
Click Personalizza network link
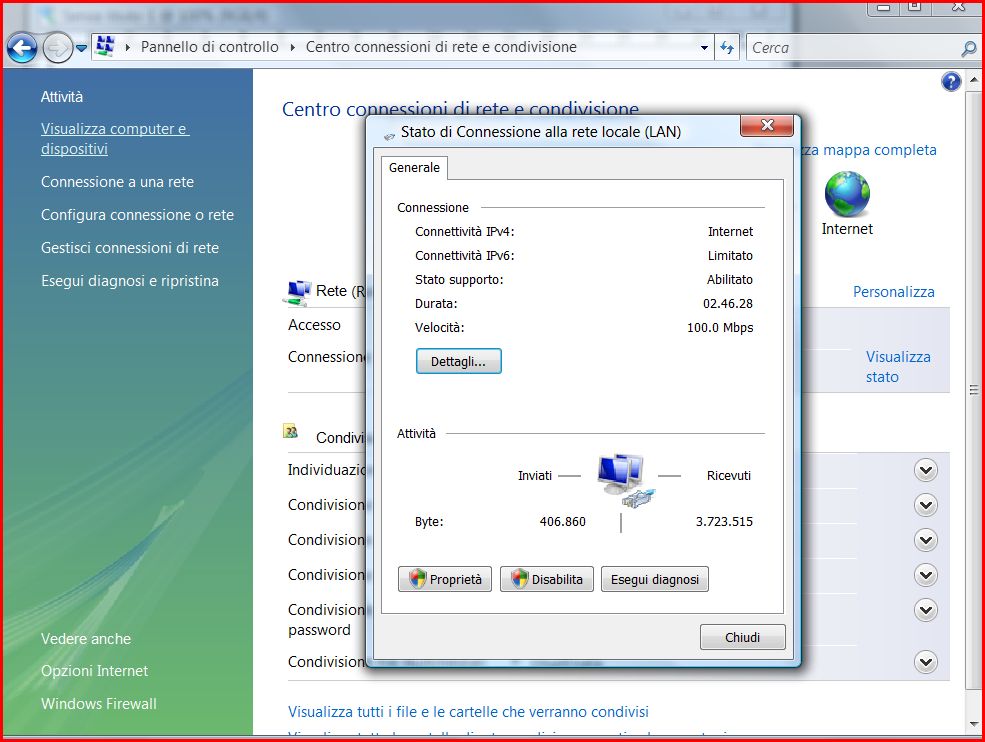coord(893,292)
